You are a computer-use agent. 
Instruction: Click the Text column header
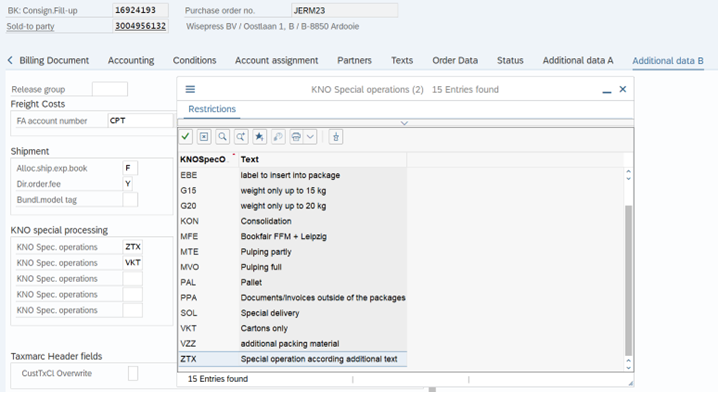[x=322, y=160]
